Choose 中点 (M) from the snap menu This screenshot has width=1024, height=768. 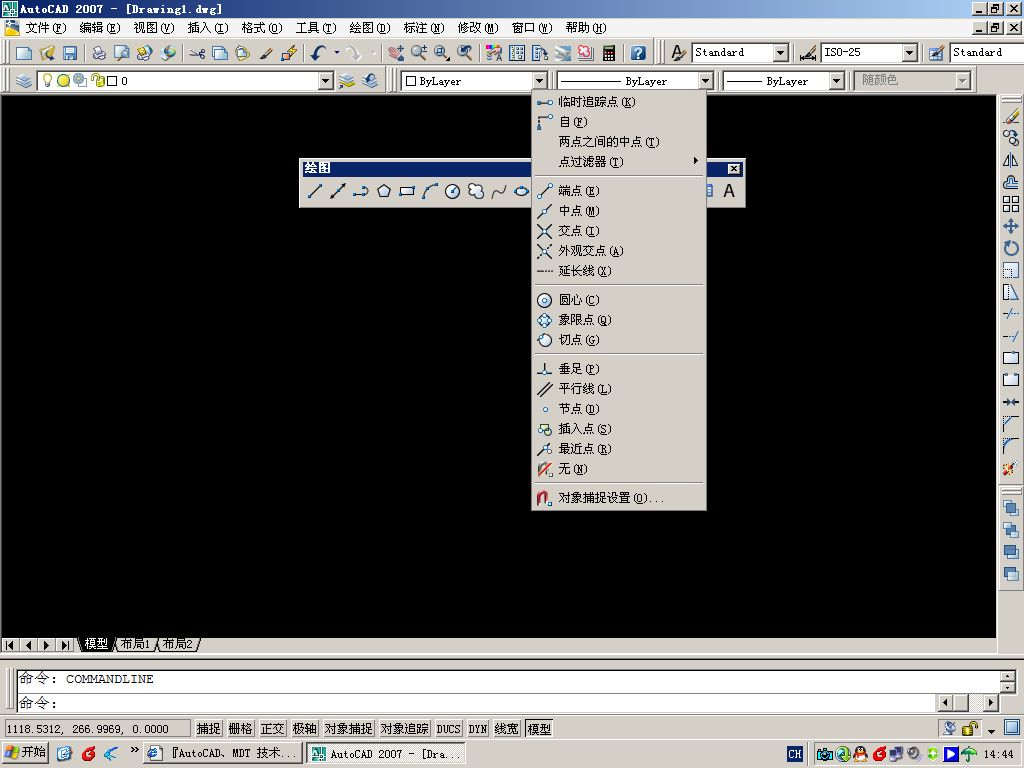click(619, 211)
